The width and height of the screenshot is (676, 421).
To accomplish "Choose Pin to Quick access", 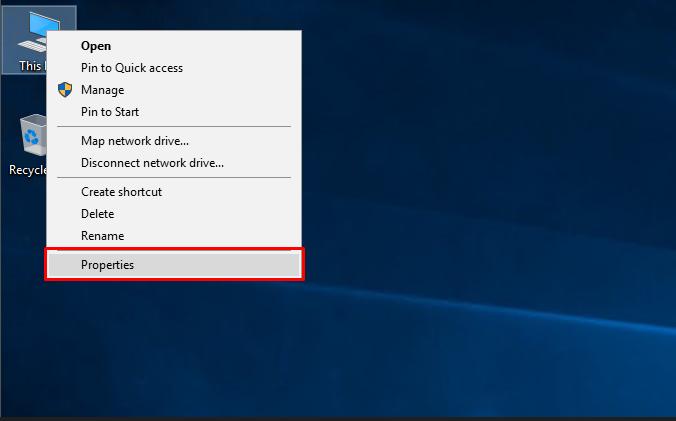I will click(174, 68).
